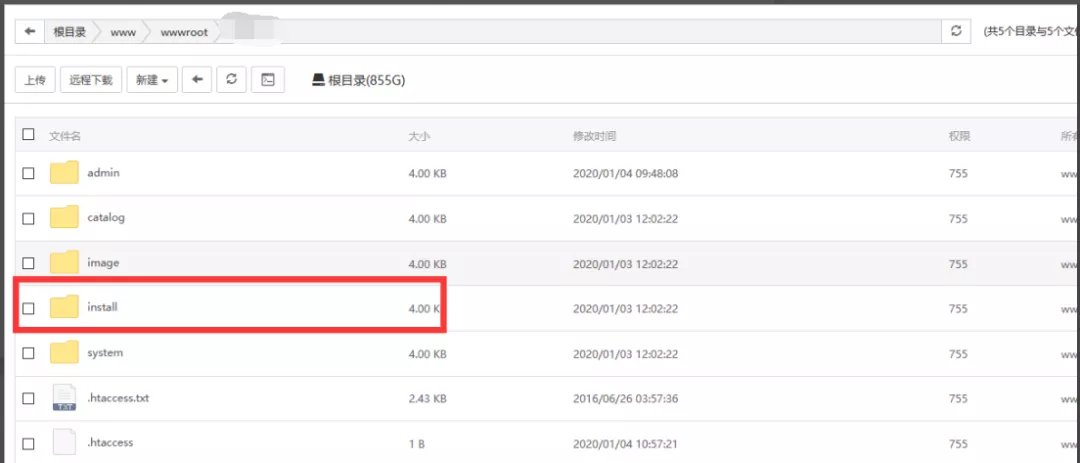
Task: Click the 根目录(855G) disk icon
Action: [318, 80]
